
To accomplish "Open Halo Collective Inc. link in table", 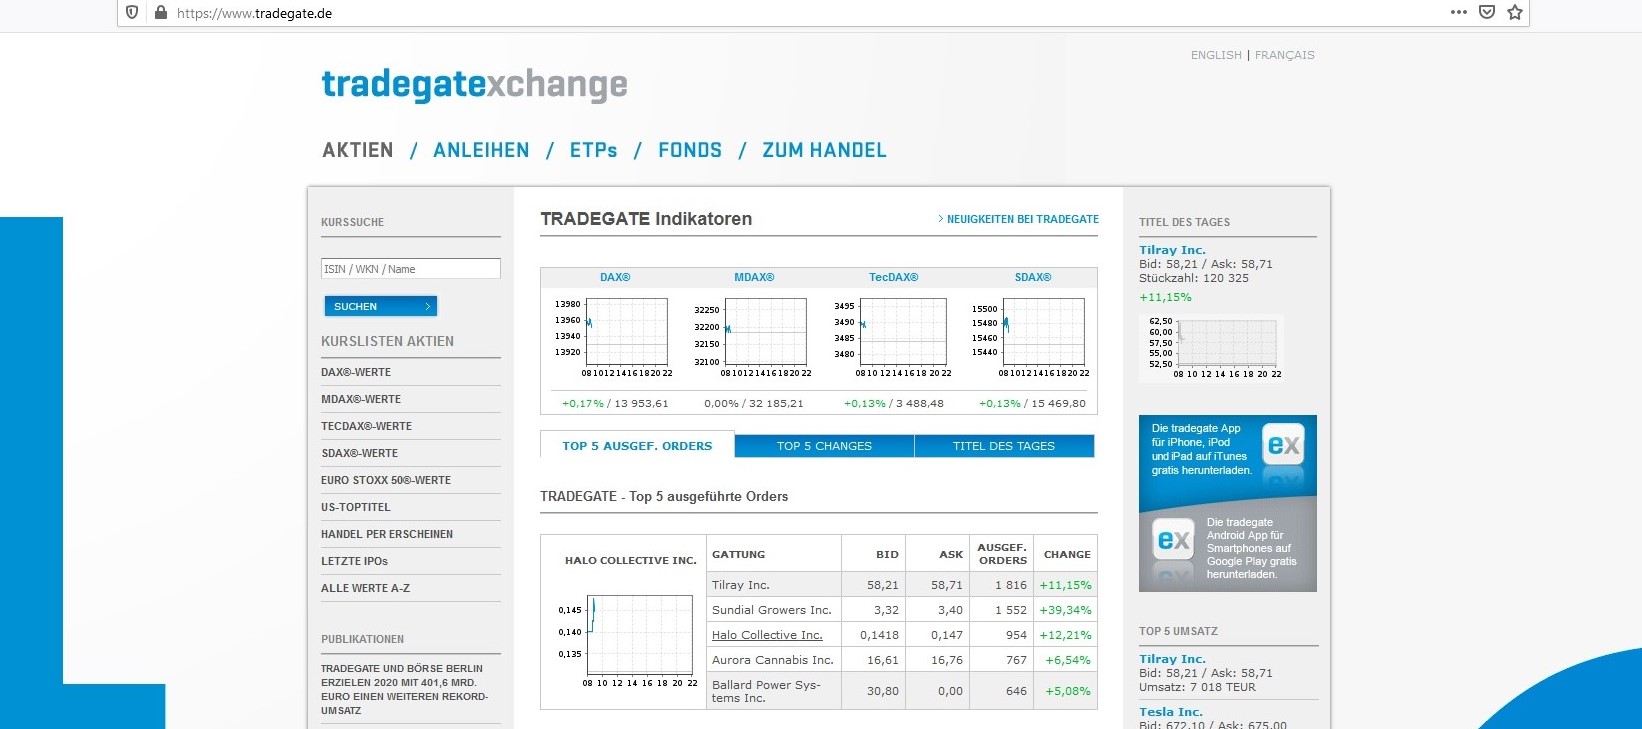I will (767, 635).
